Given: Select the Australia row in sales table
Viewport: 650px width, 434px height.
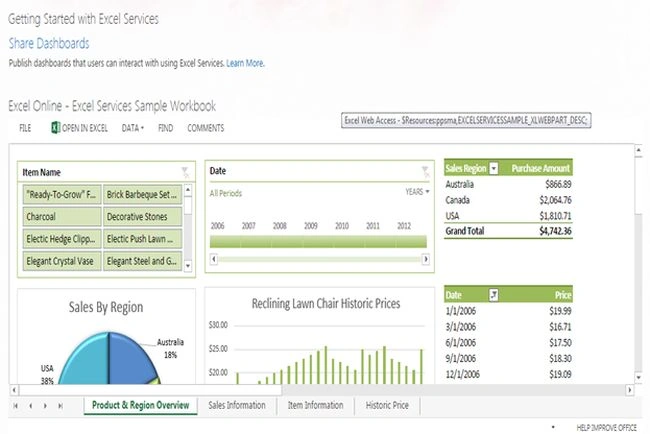Looking at the screenshot, I should click(508, 184).
